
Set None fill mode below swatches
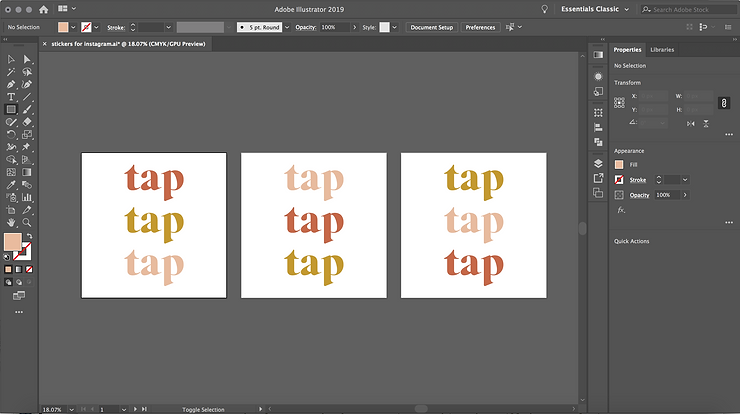point(29,270)
